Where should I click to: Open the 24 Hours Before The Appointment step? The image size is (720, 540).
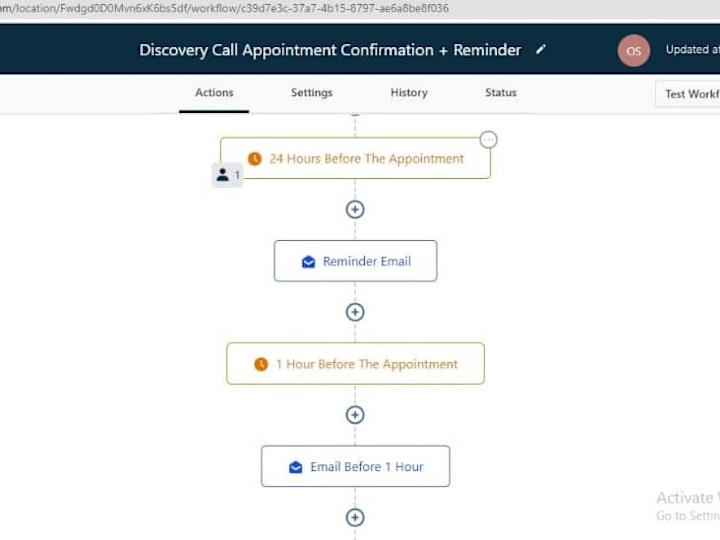(355, 158)
